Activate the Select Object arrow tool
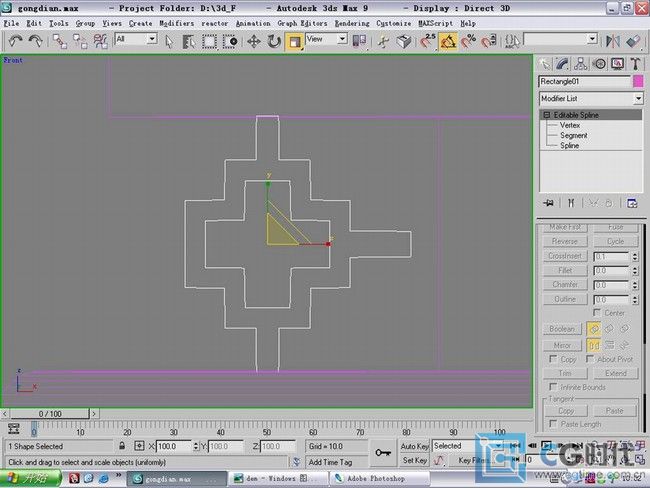The height and width of the screenshot is (488, 650). [169, 41]
